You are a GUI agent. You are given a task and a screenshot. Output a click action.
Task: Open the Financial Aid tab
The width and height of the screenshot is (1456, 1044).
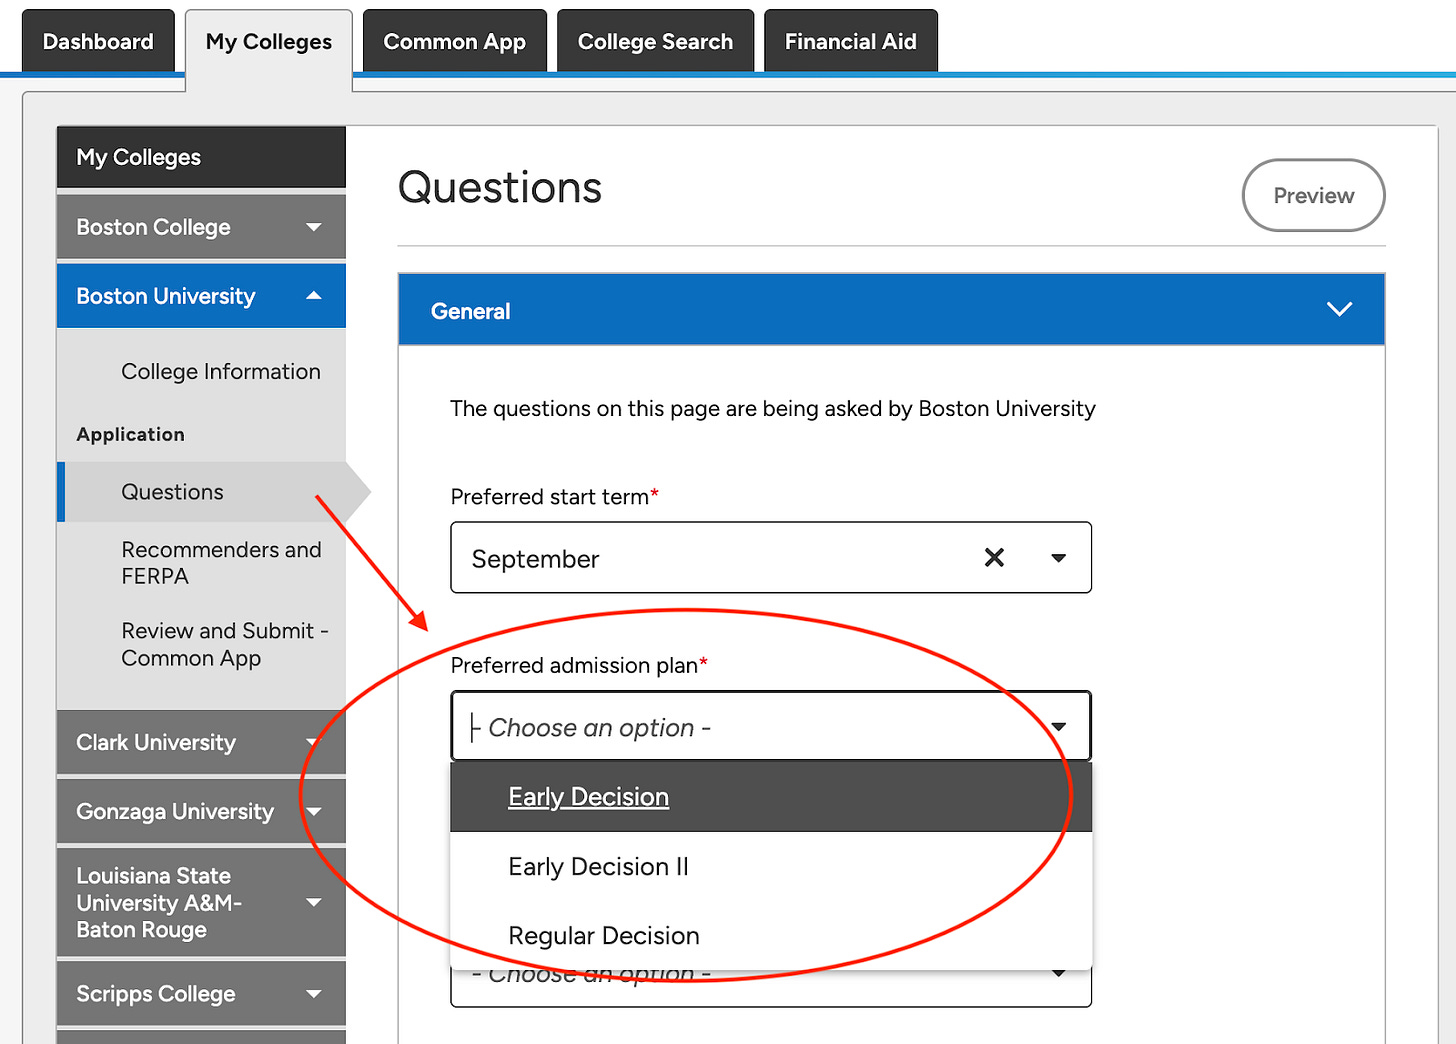click(x=850, y=41)
